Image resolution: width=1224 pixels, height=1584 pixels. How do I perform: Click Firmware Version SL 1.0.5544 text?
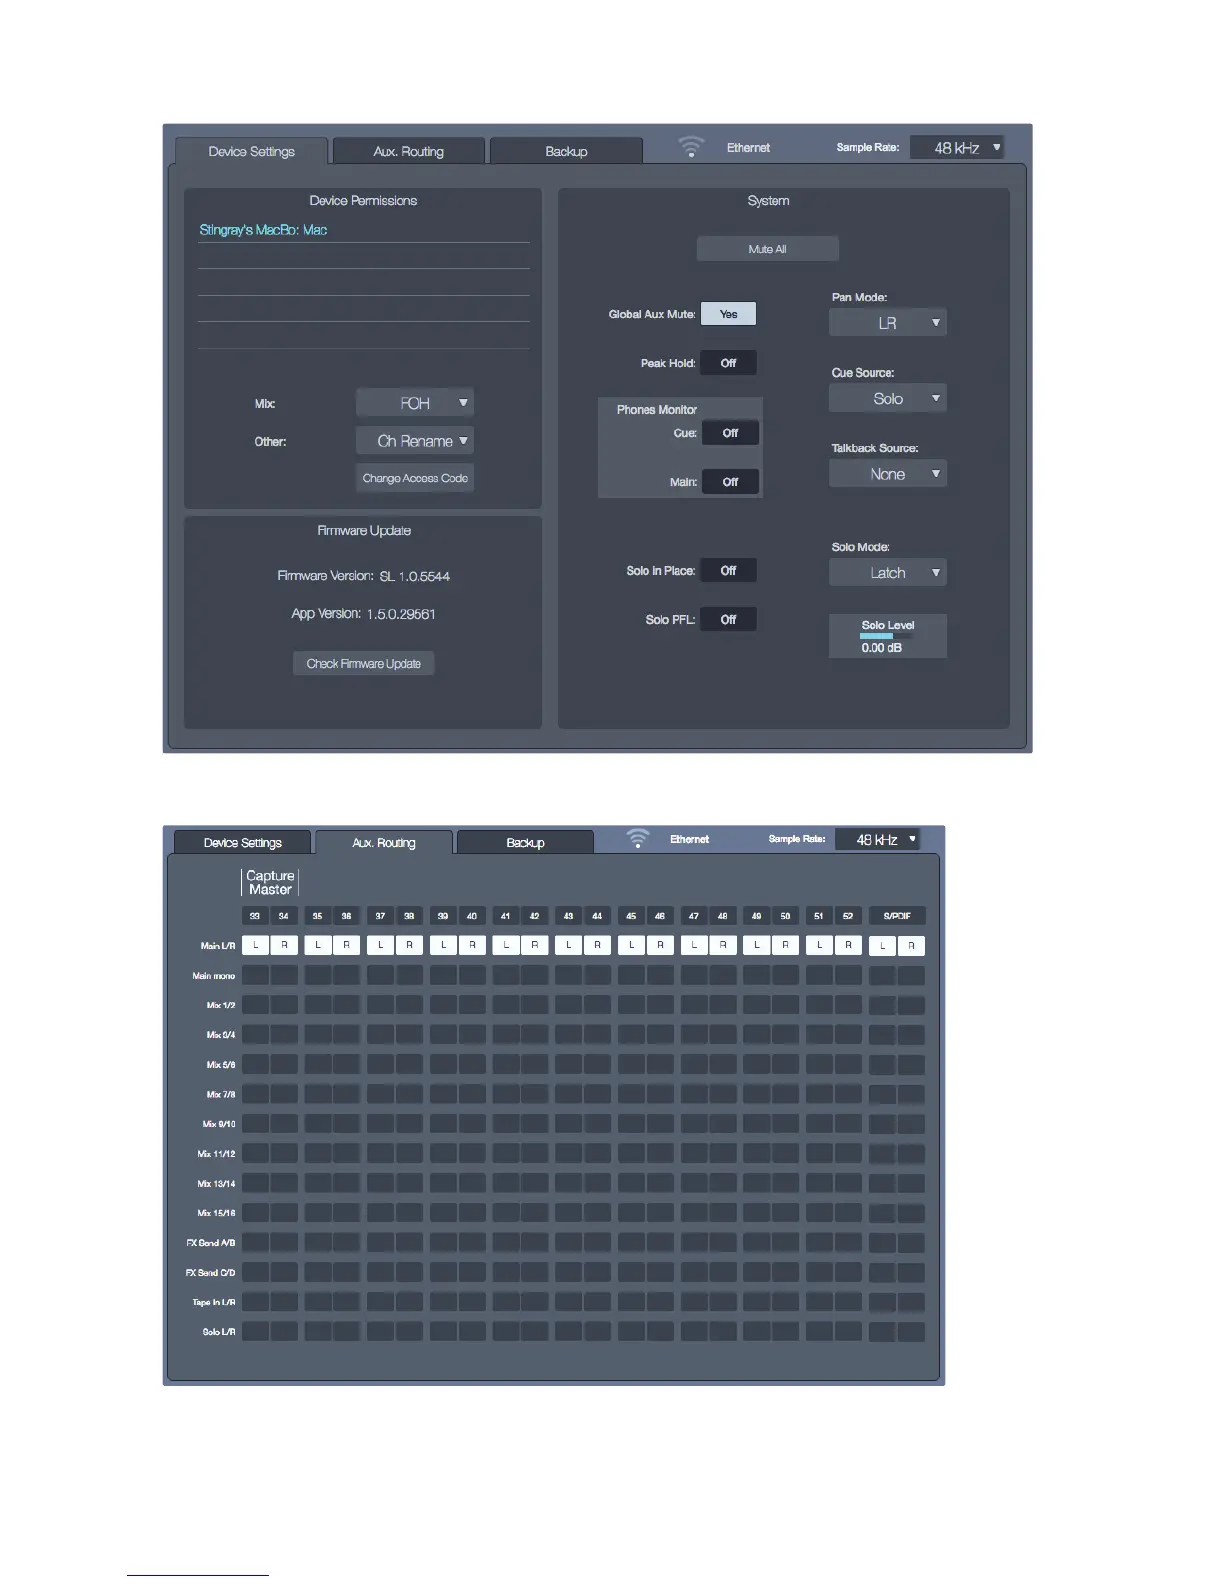(x=363, y=576)
